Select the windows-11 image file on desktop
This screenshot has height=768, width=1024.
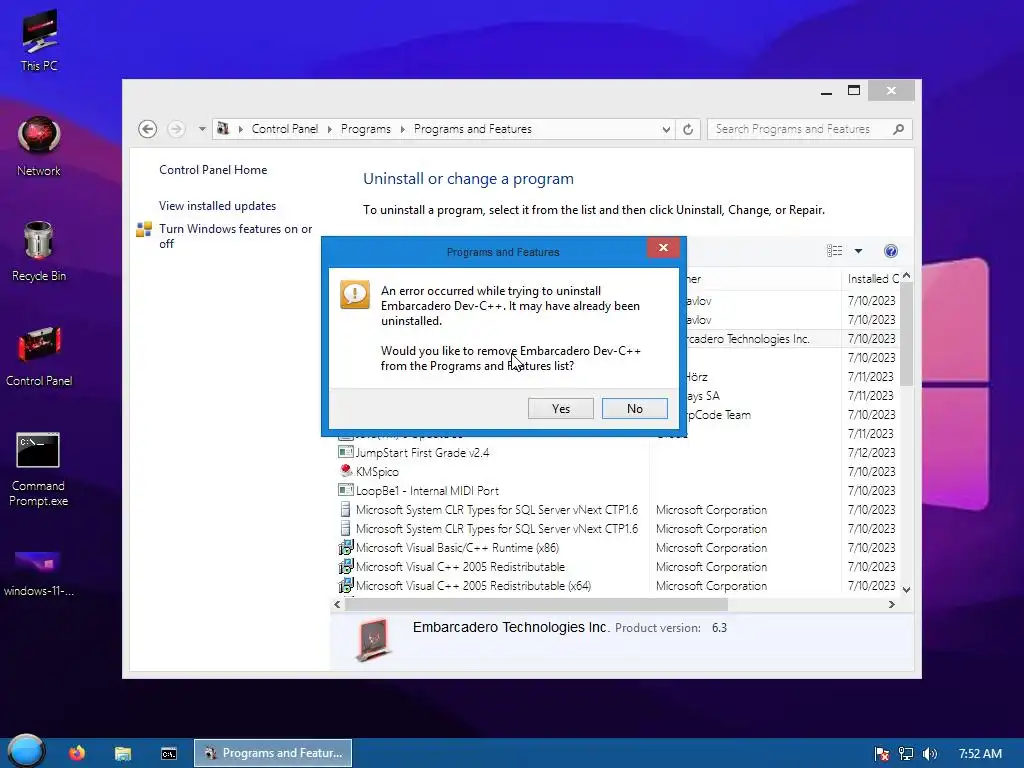(38, 574)
